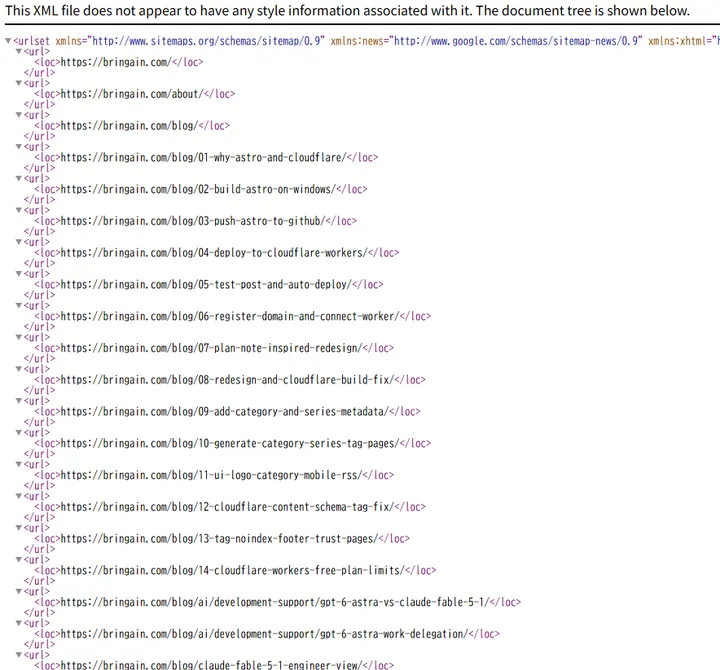Click the 01-why-astro-and-cloudflare URL text
The width and height of the screenshot is (720, 670).
tap(203, 158)
